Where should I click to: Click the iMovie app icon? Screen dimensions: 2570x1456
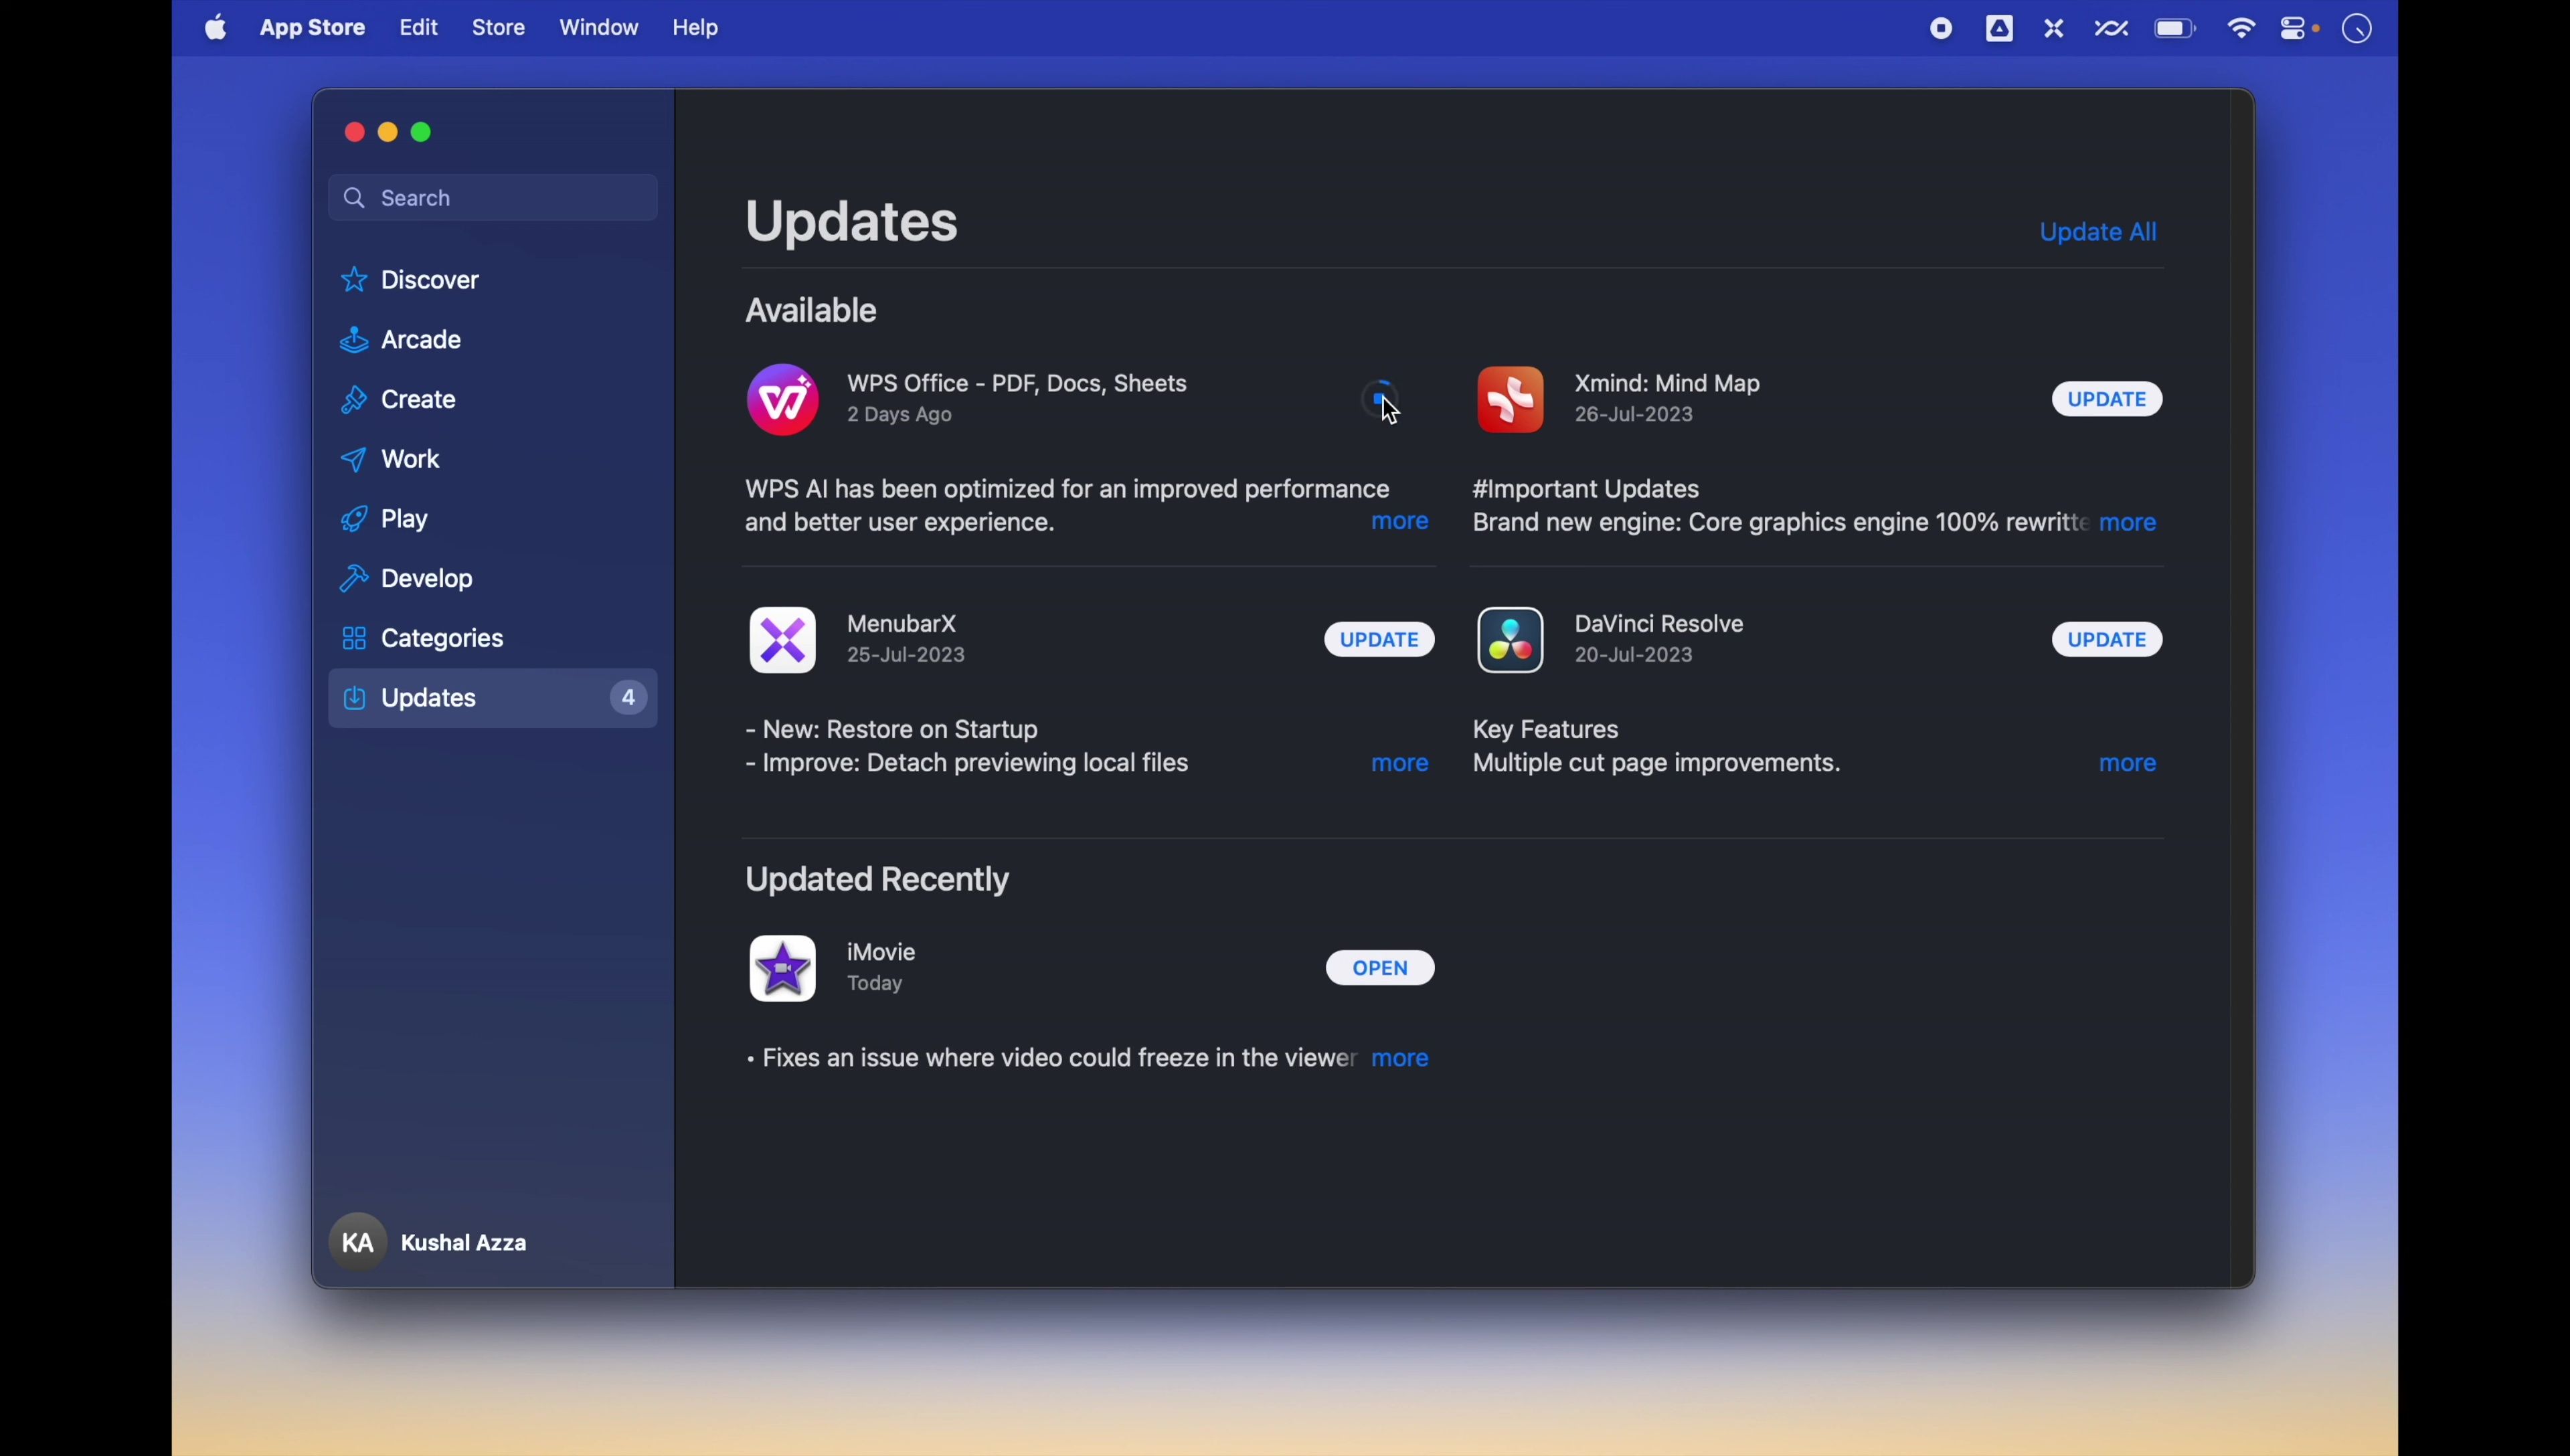(782, 968)
